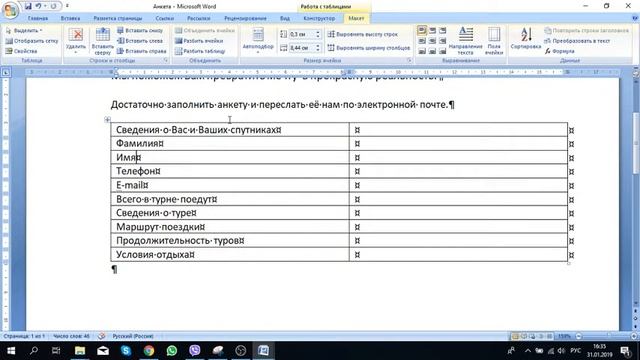Open table Properties (Свойства)
640x360 pixels.
21,51
